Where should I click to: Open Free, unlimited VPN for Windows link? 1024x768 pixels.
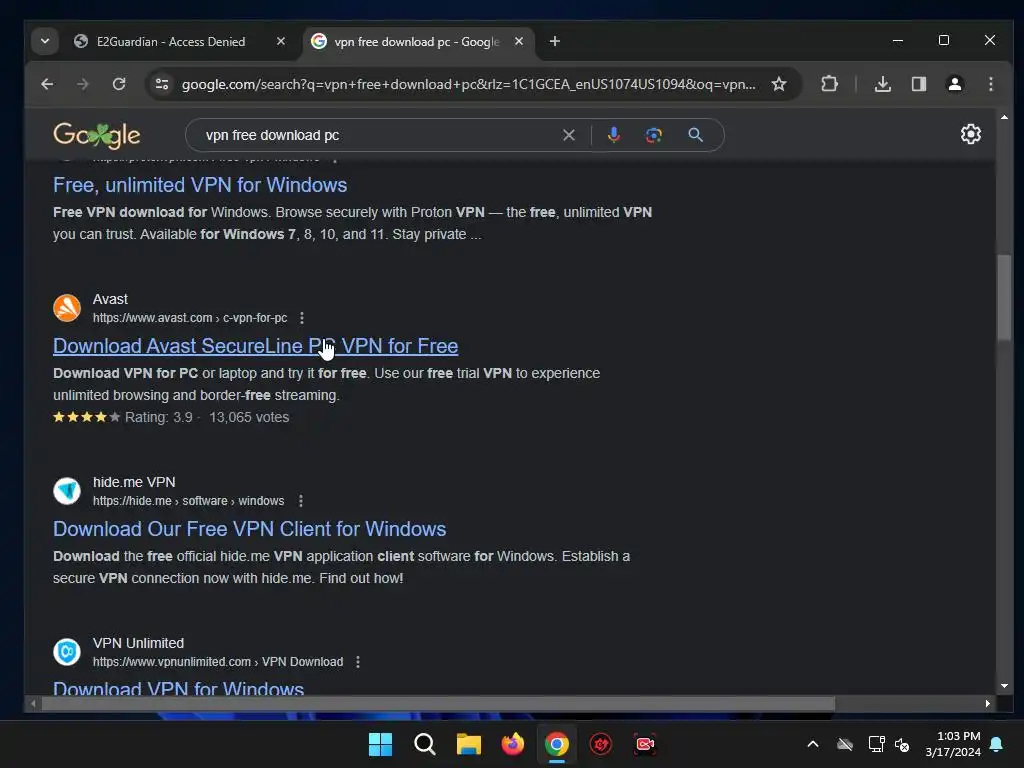(x=200, y=185)
